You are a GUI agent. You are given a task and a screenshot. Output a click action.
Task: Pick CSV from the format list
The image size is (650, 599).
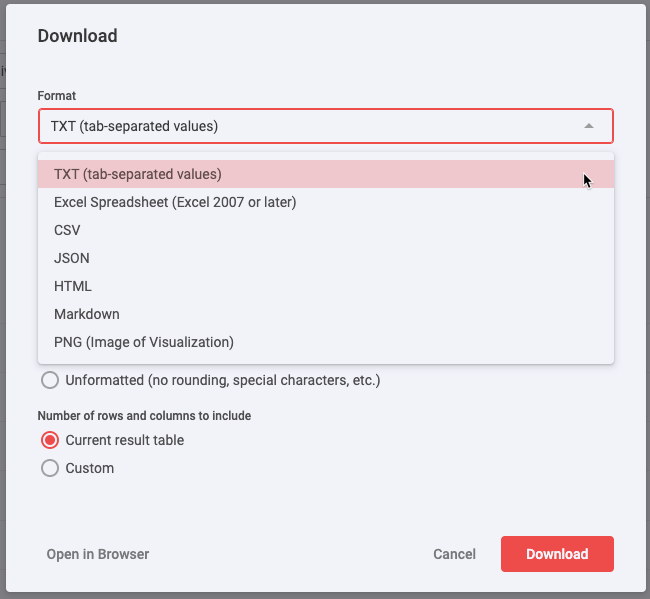[x=326, y=230]
